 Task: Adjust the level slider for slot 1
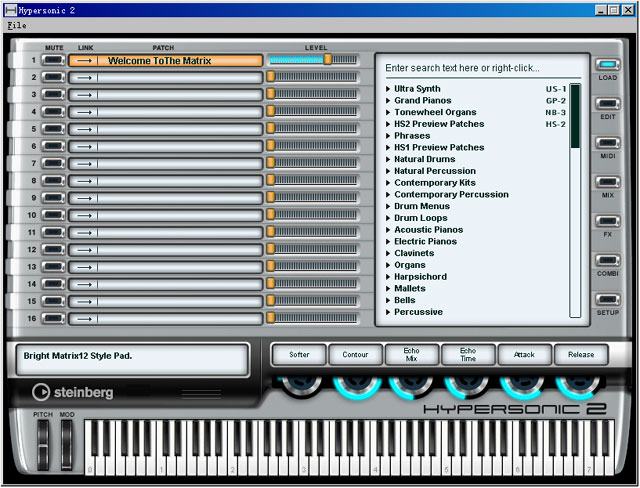313,60
